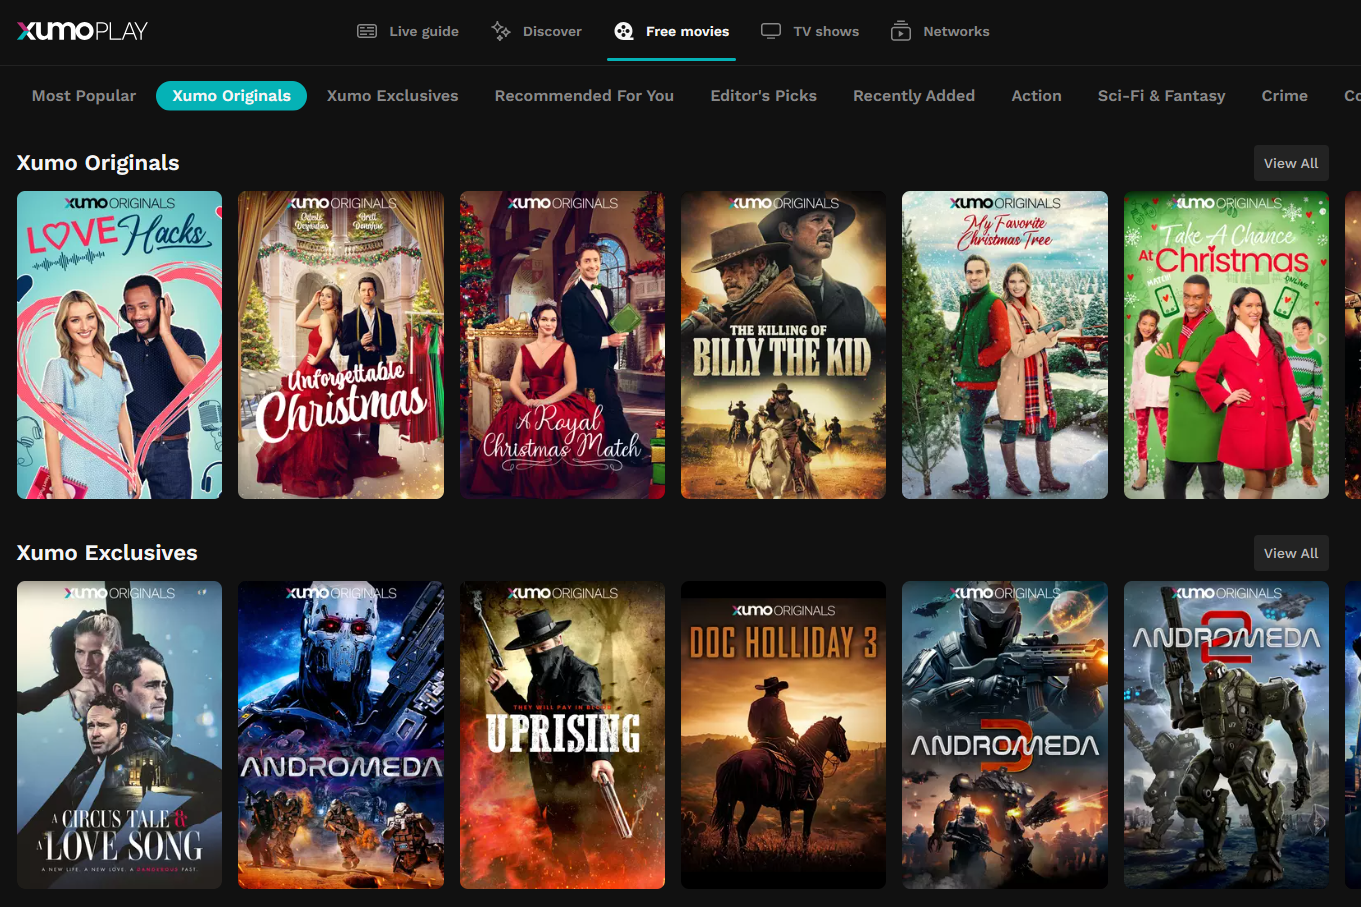
Task: Open the Recommended For You category
Action: point(584,95)
